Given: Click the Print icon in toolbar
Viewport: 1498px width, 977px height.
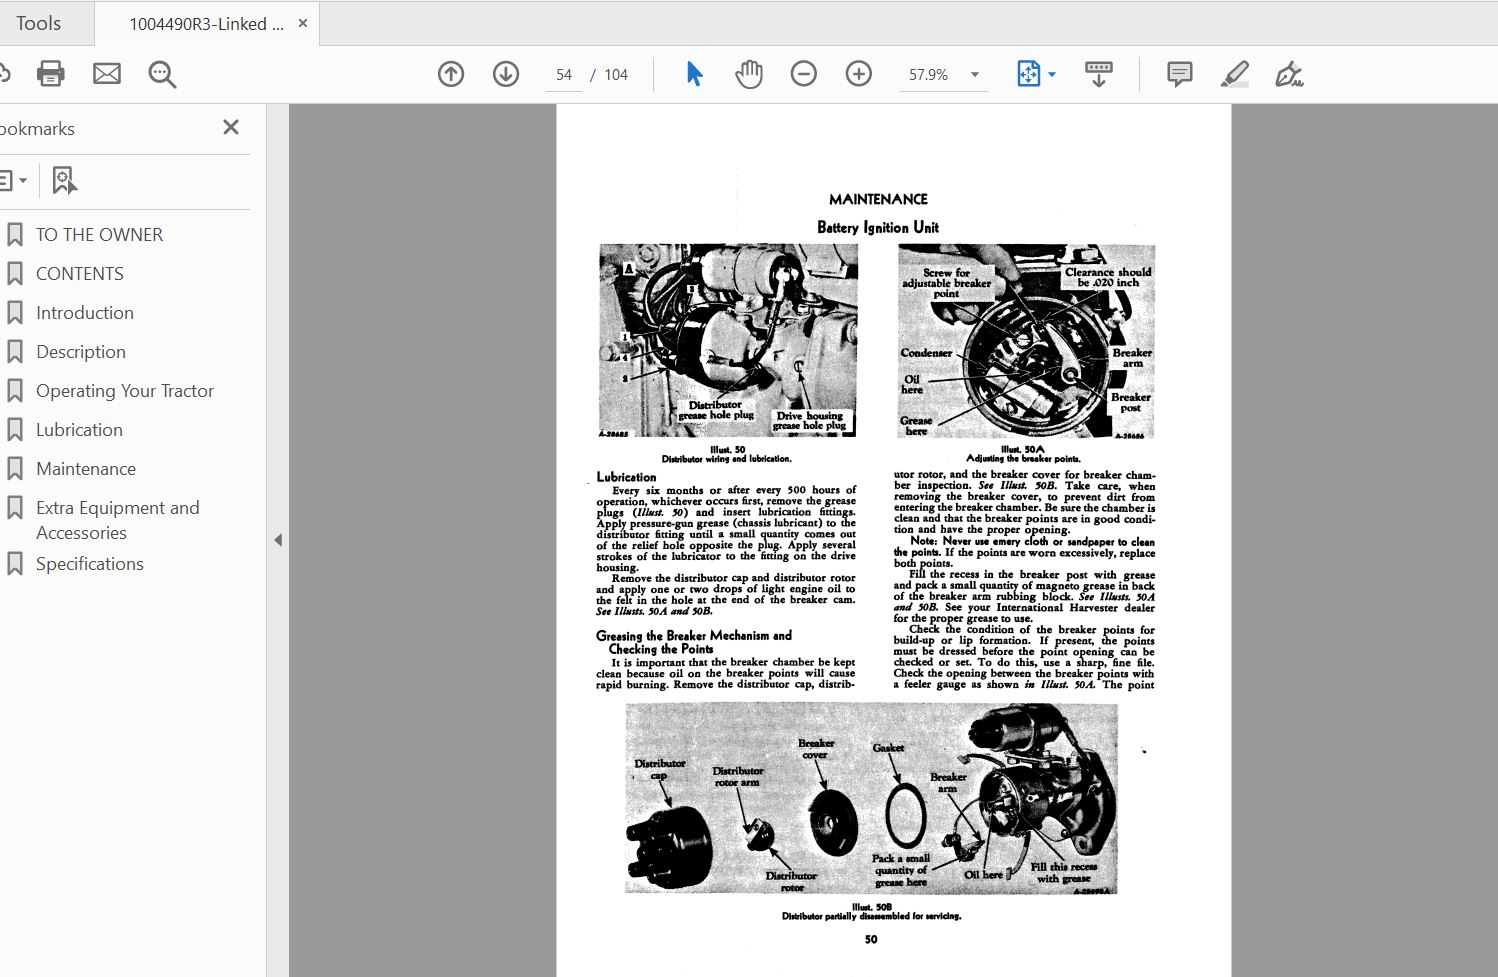Looking at the screenshot, I should pos(50,74).
